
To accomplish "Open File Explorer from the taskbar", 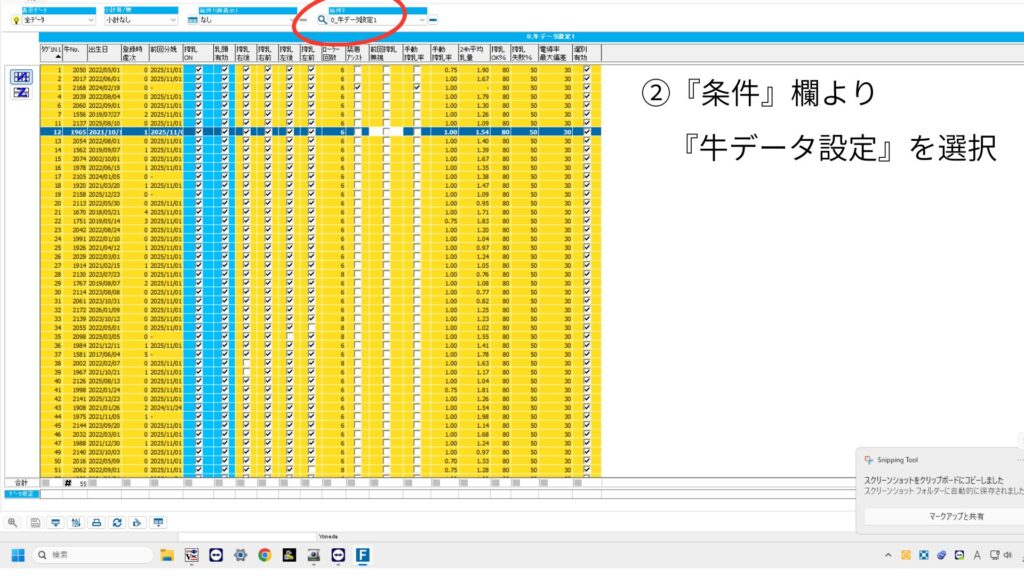I will pos(167,555).
